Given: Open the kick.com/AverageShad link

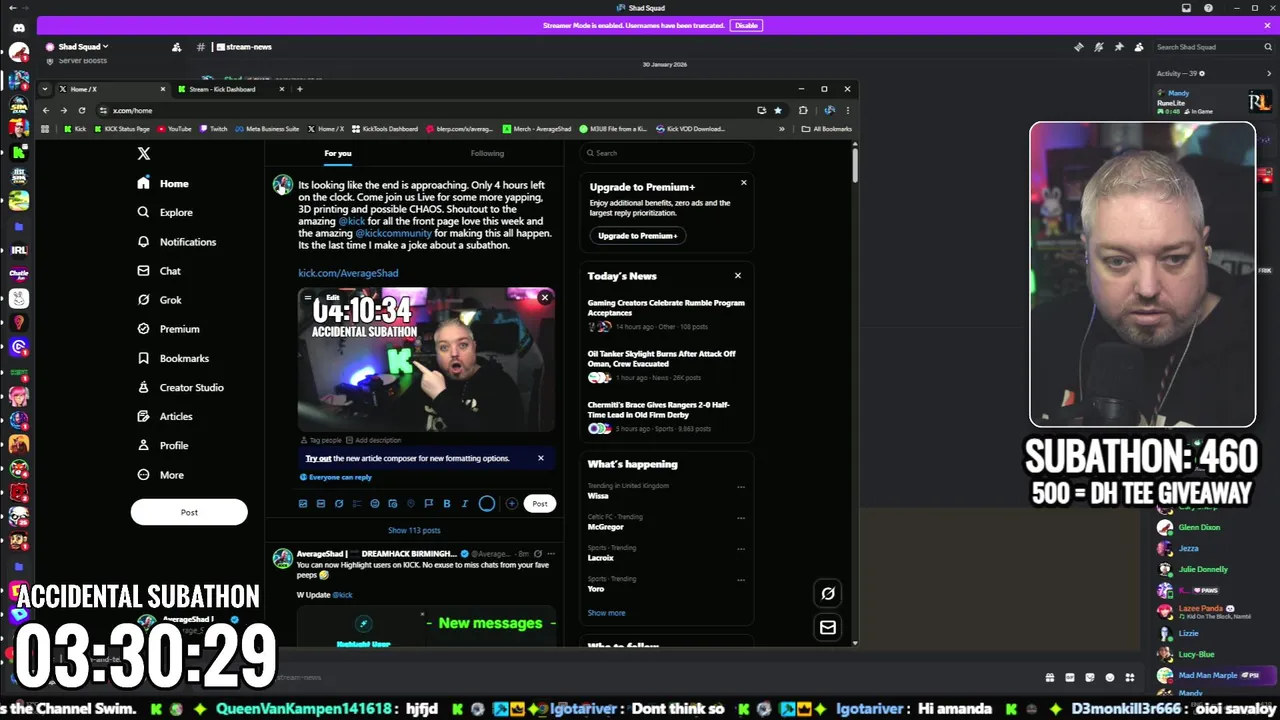Looking at the screenshot, I should [348, 273].
